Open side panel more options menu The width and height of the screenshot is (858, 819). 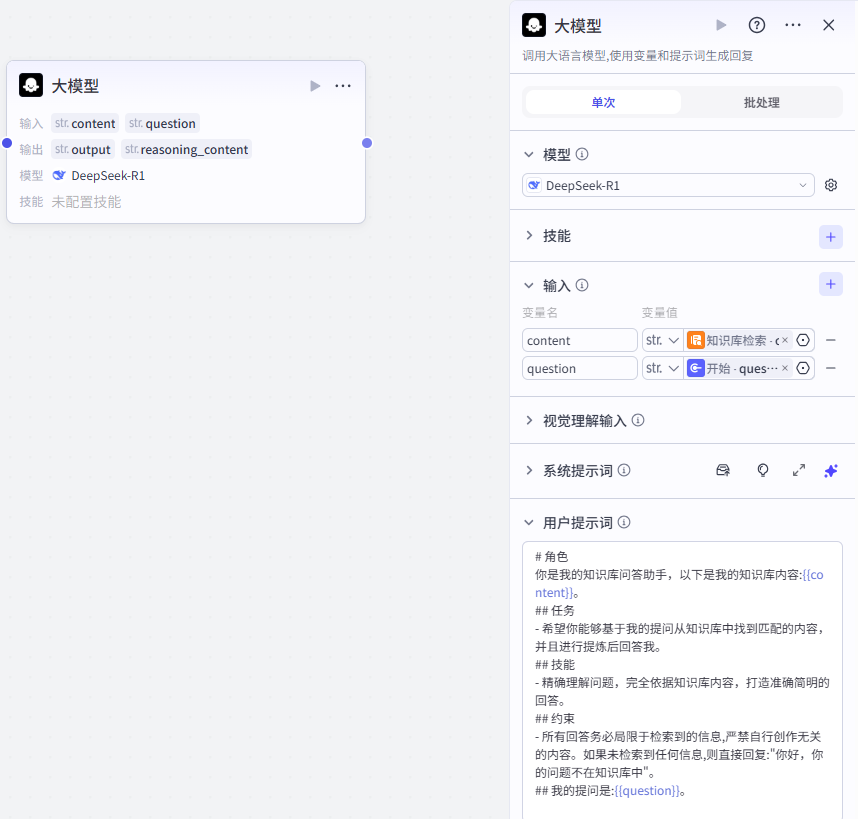tap(793, 25)
